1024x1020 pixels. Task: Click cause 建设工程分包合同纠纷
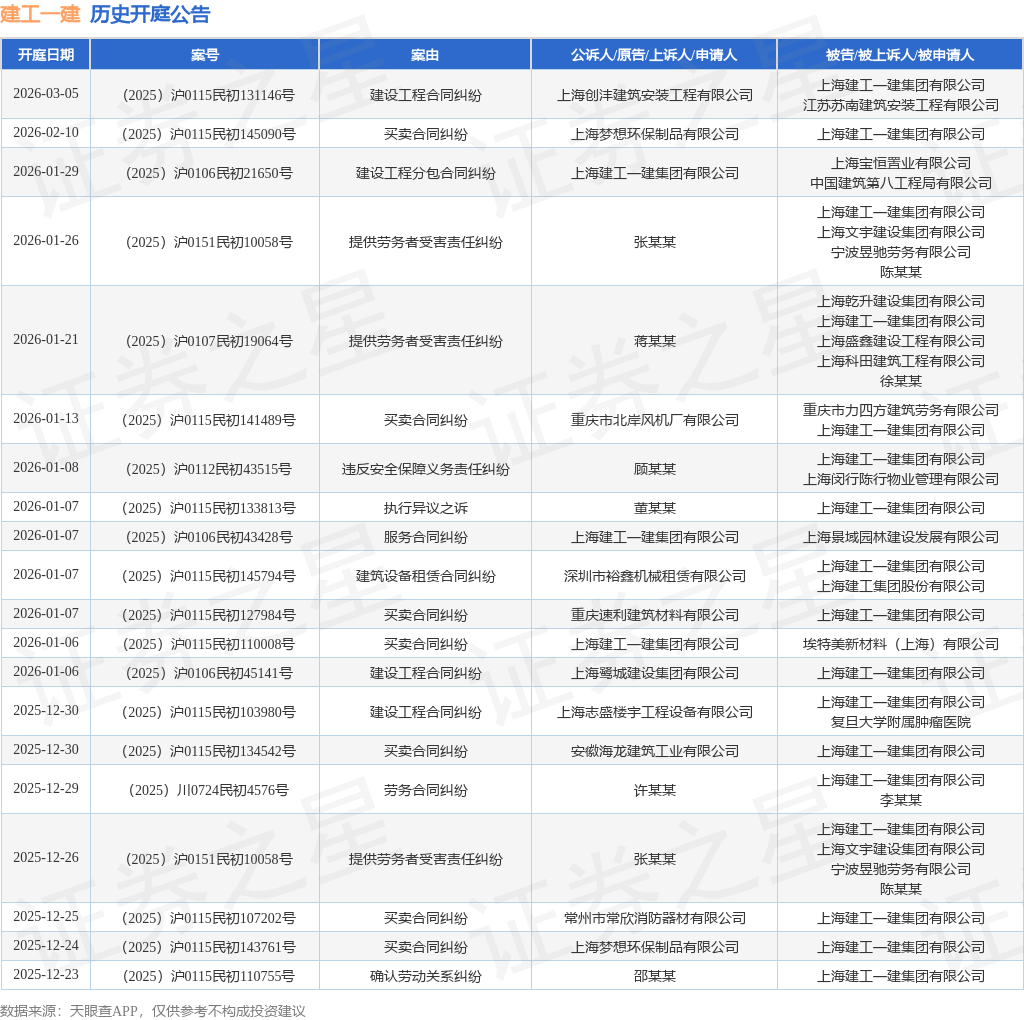pyautogui.click(x=425, y=173)
